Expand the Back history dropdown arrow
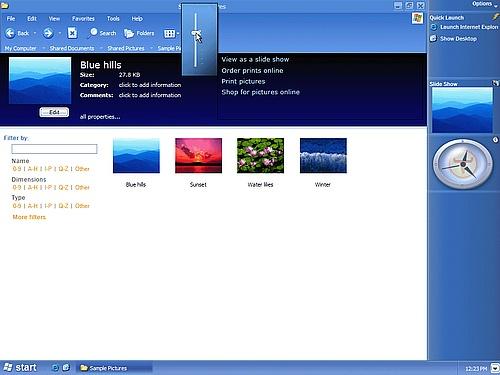This screenshot has width=500, height=375. click(x=35, y=33)
